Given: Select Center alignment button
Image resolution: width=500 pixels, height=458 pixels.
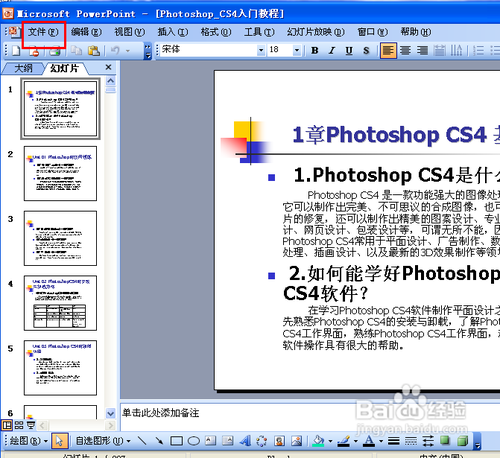Looking at the screenshot, I should pyautogui.click(x=405, y=51).
